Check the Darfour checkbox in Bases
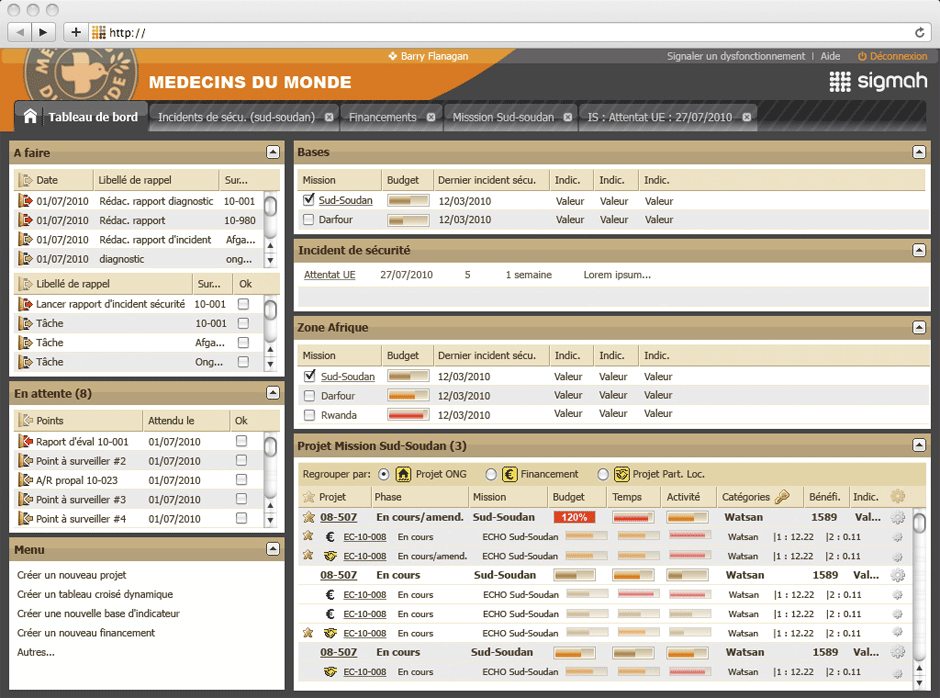 309,219
